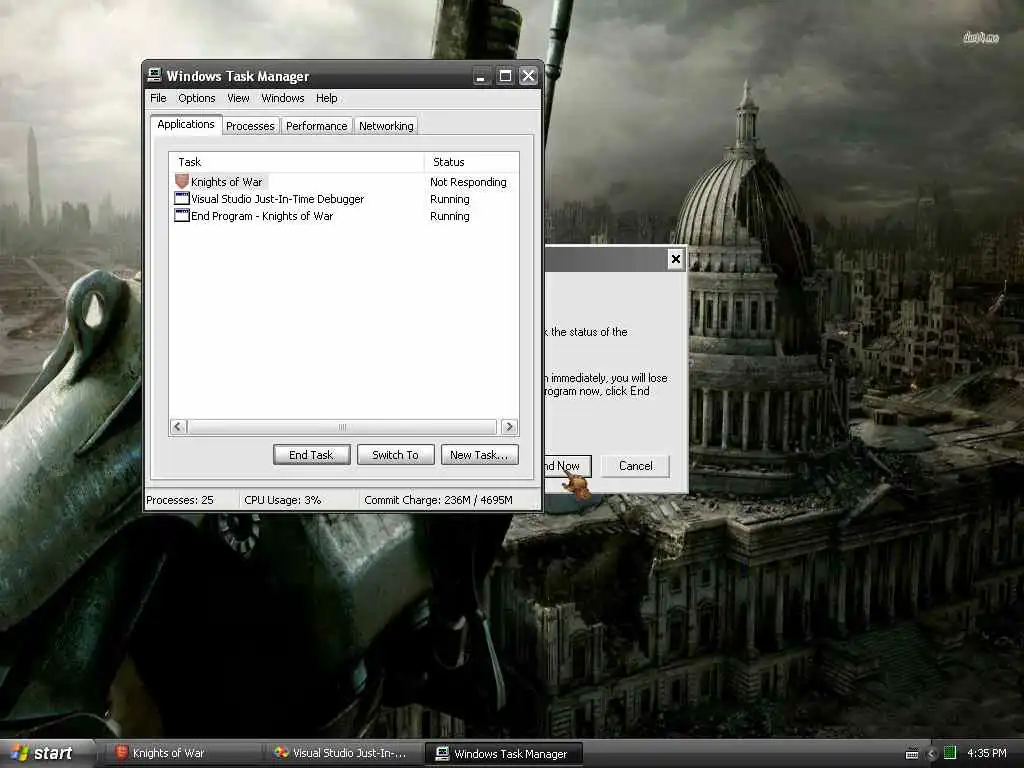Viewport: 1024px width, 768px height.
Task: Click the Visual Studio taskbar icon
Action: (x=281, y=753)
